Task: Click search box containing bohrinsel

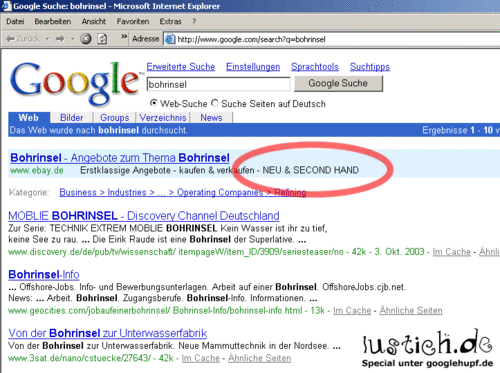Action: [x=218, y=84]
